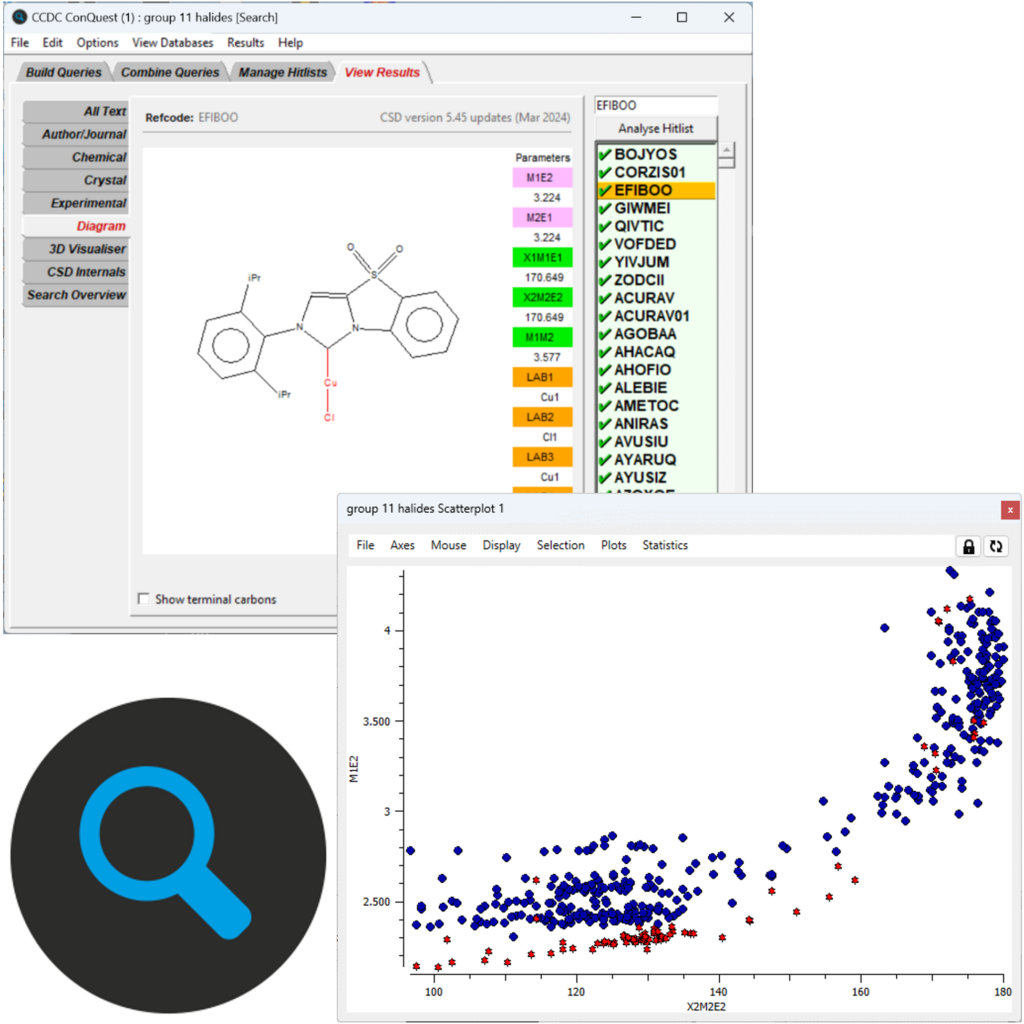
Task: Click the green tick beside BOJYOS
Action: [604, 154]
